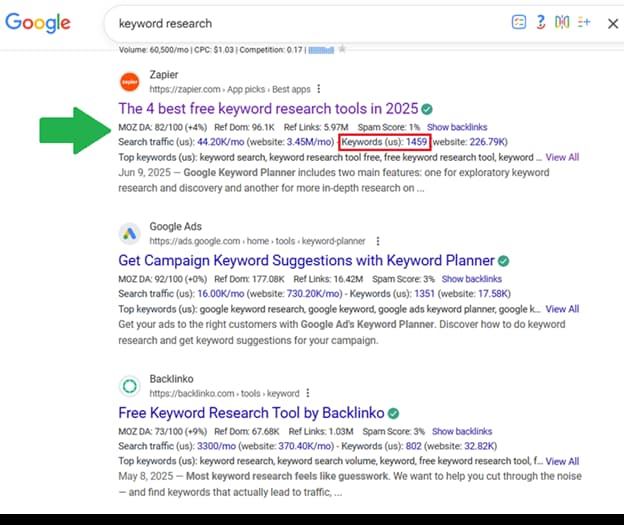Image resolution: width=624 pixels, height=525 pixels.
Task: Click 'MOZ DA: 82/100 (+4%)' text
Action: coord(162,127)
